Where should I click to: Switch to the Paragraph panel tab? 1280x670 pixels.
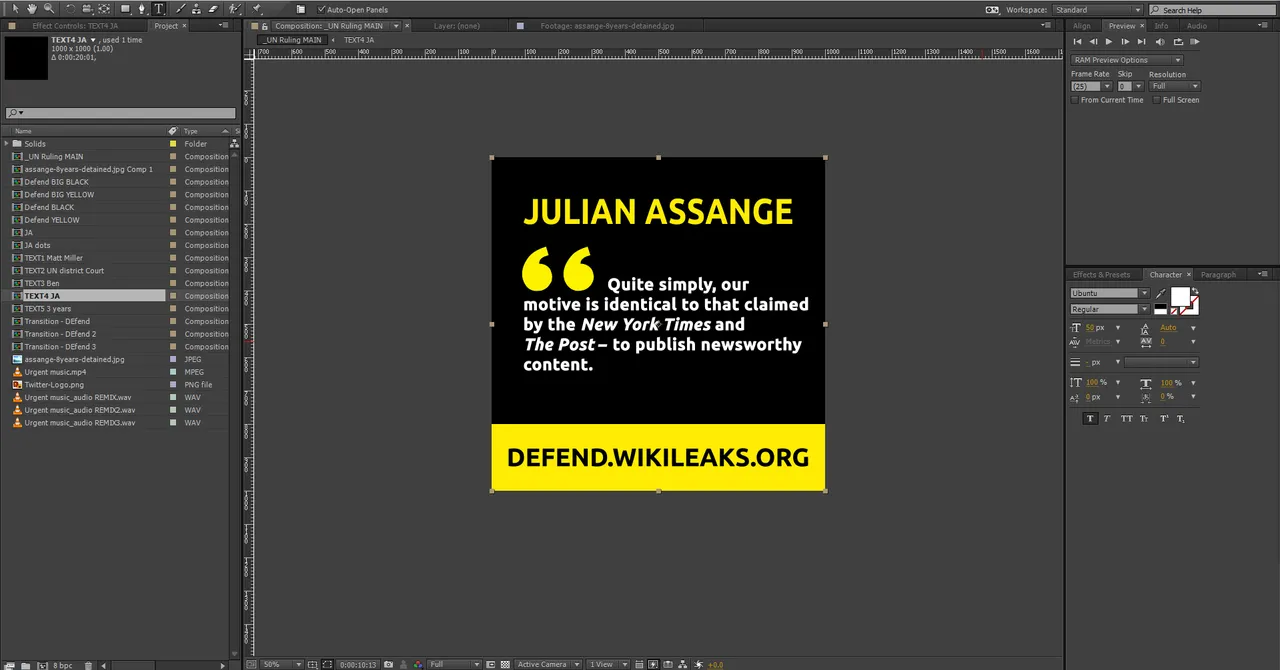1218,275
